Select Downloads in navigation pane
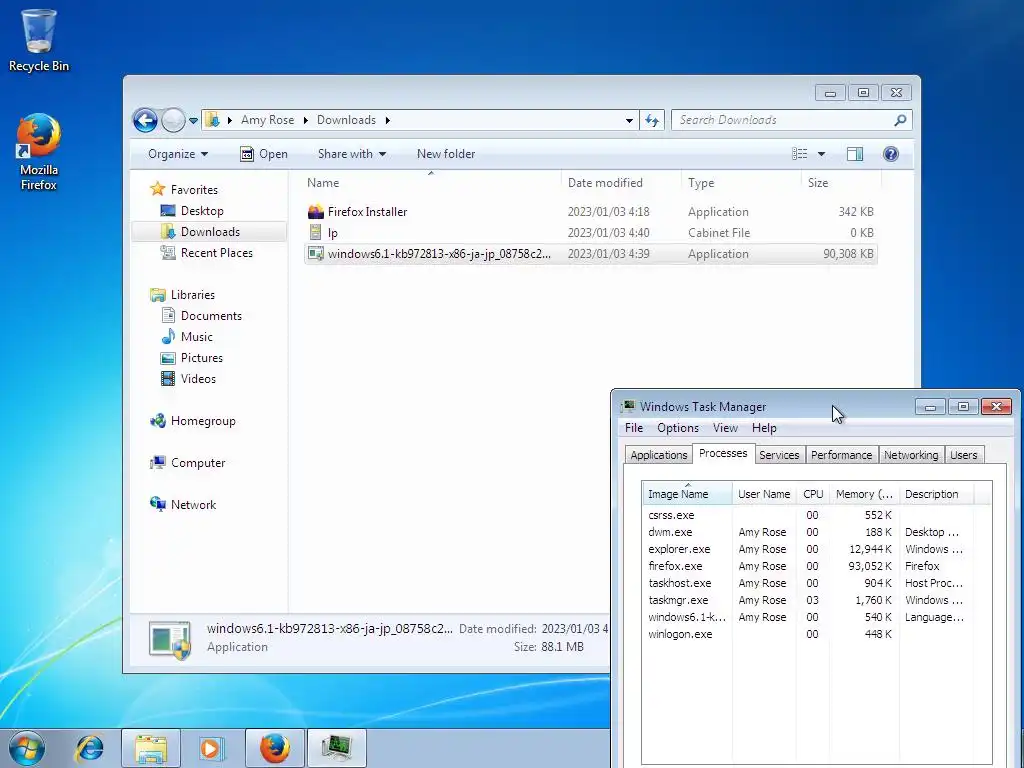Image resolution: width=1024 pixels, height=768 pixels. [210, 232]
